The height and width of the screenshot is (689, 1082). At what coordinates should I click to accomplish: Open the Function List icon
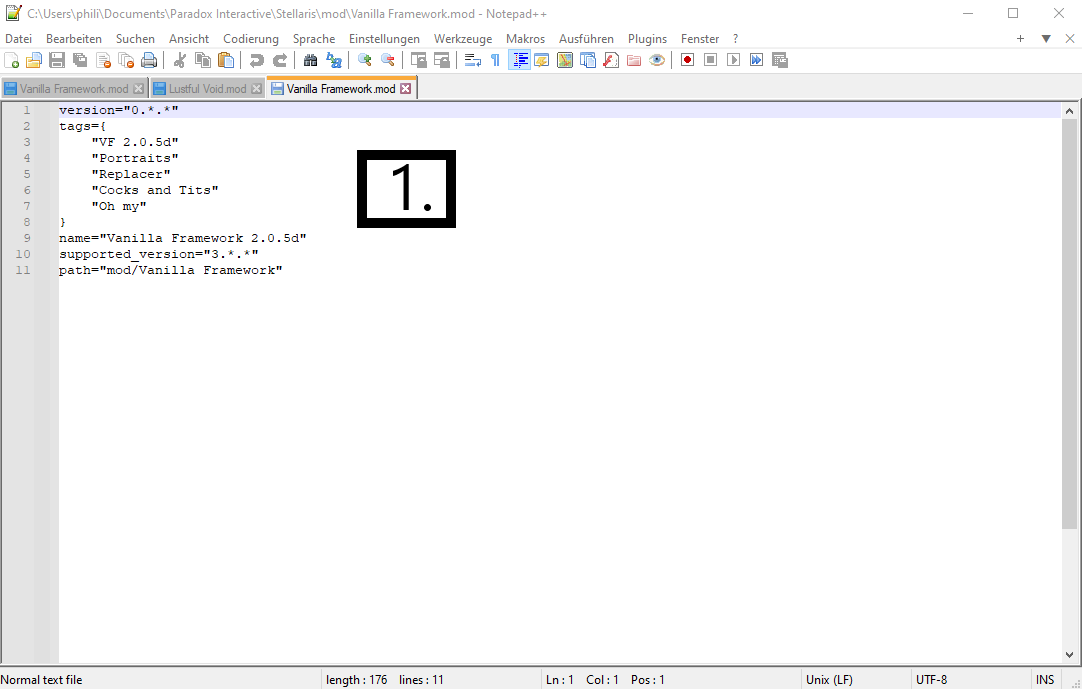(x=611, y=60)
